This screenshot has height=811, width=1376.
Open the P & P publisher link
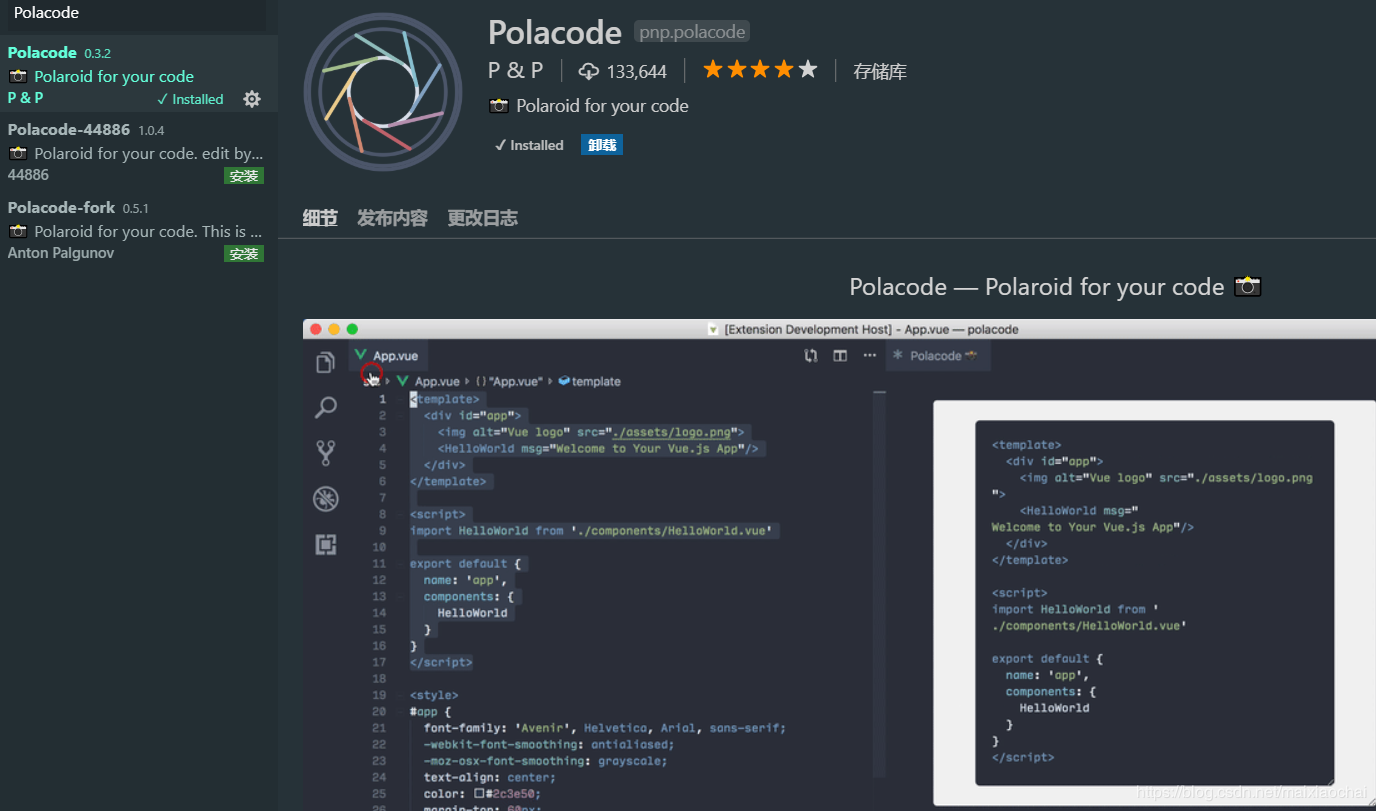click(515, 70)
